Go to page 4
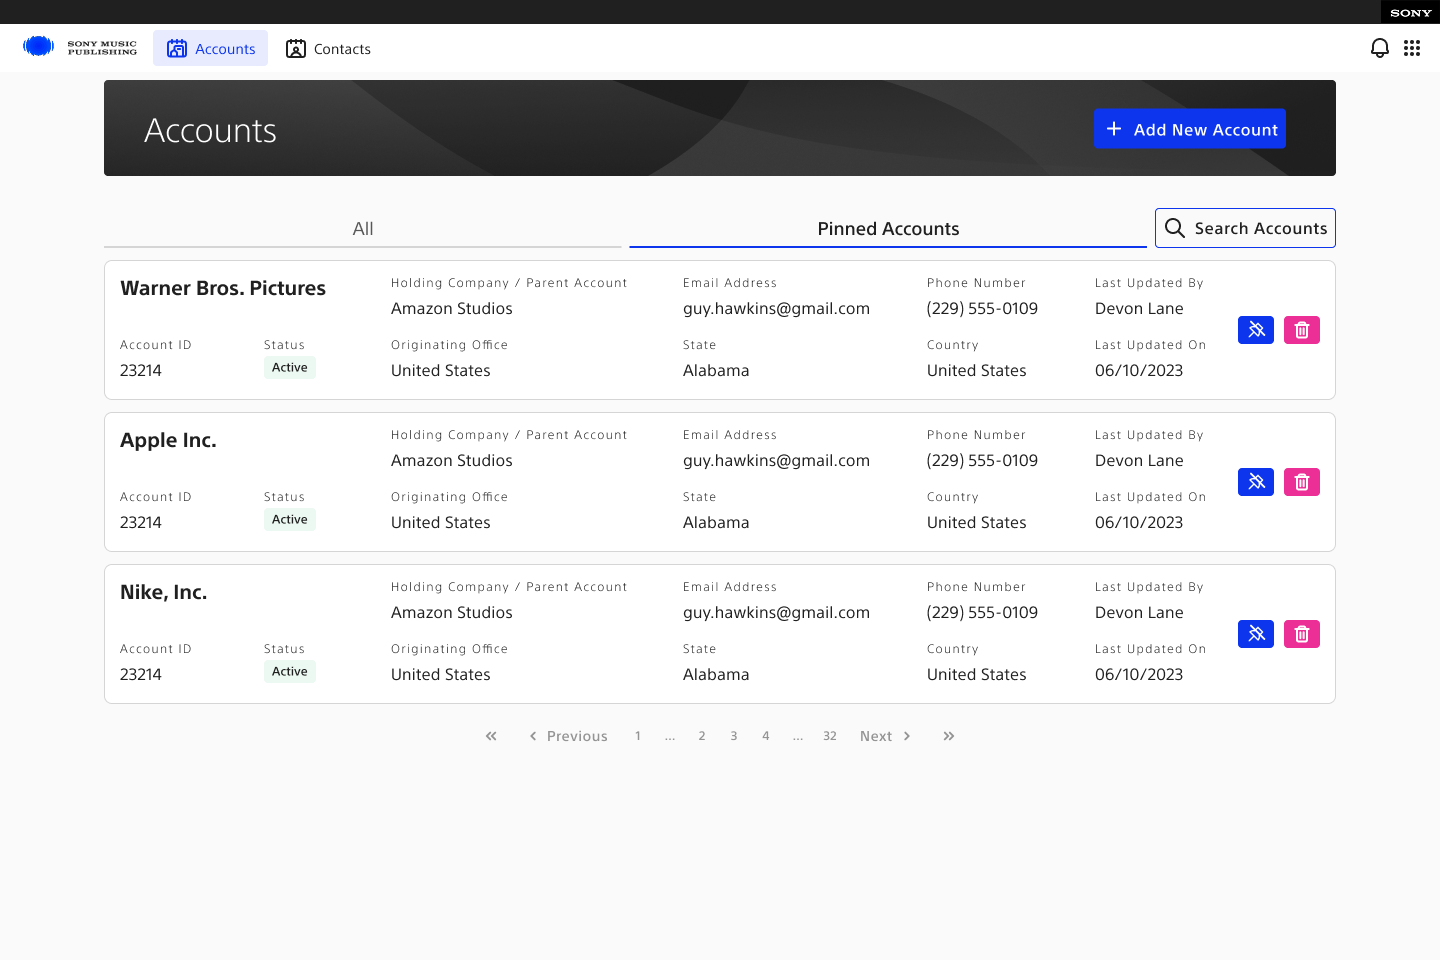This screenshot has width=1440, height=960. click(x=766, y=736)
